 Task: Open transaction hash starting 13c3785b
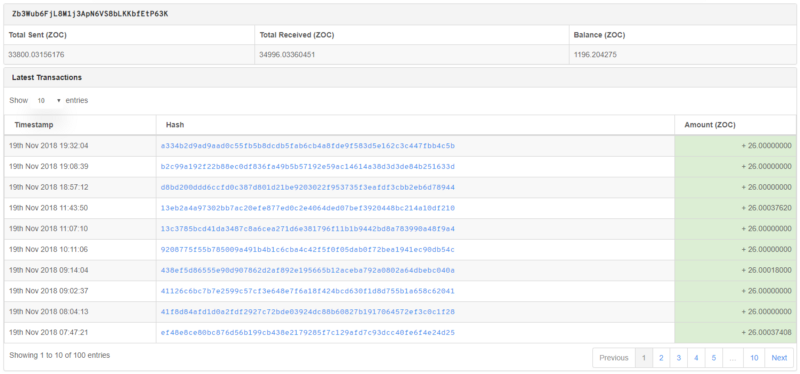click(308, 229)
